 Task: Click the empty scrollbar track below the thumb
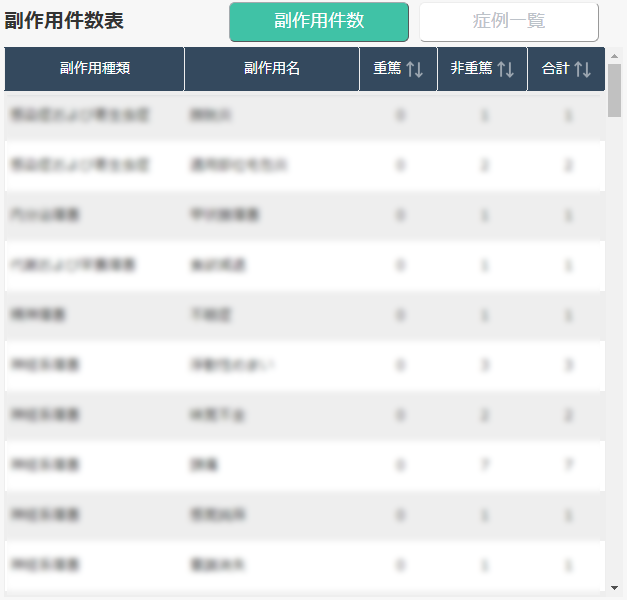(x=614, y=350)
